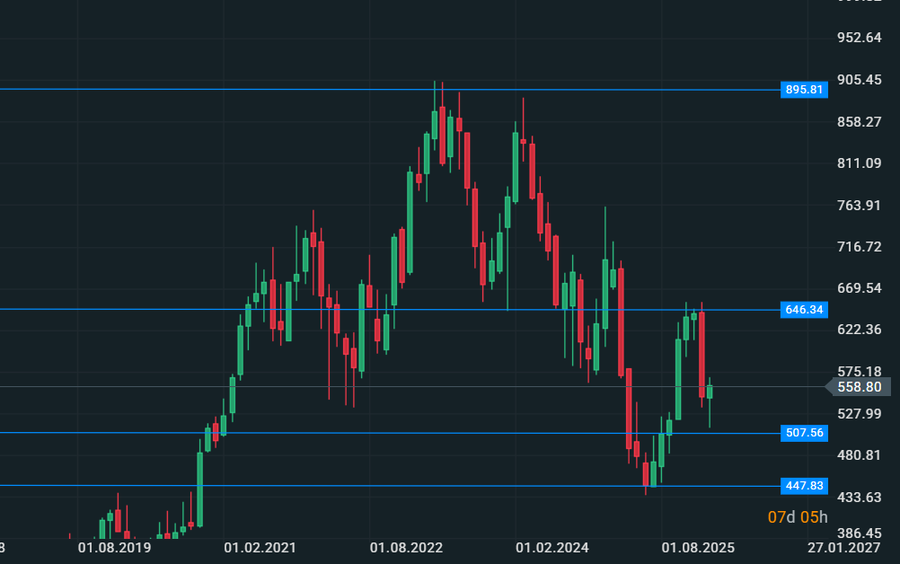Select the 646.34 horizontal line price label
Screen dimensions: 900x564
(804, 310)
